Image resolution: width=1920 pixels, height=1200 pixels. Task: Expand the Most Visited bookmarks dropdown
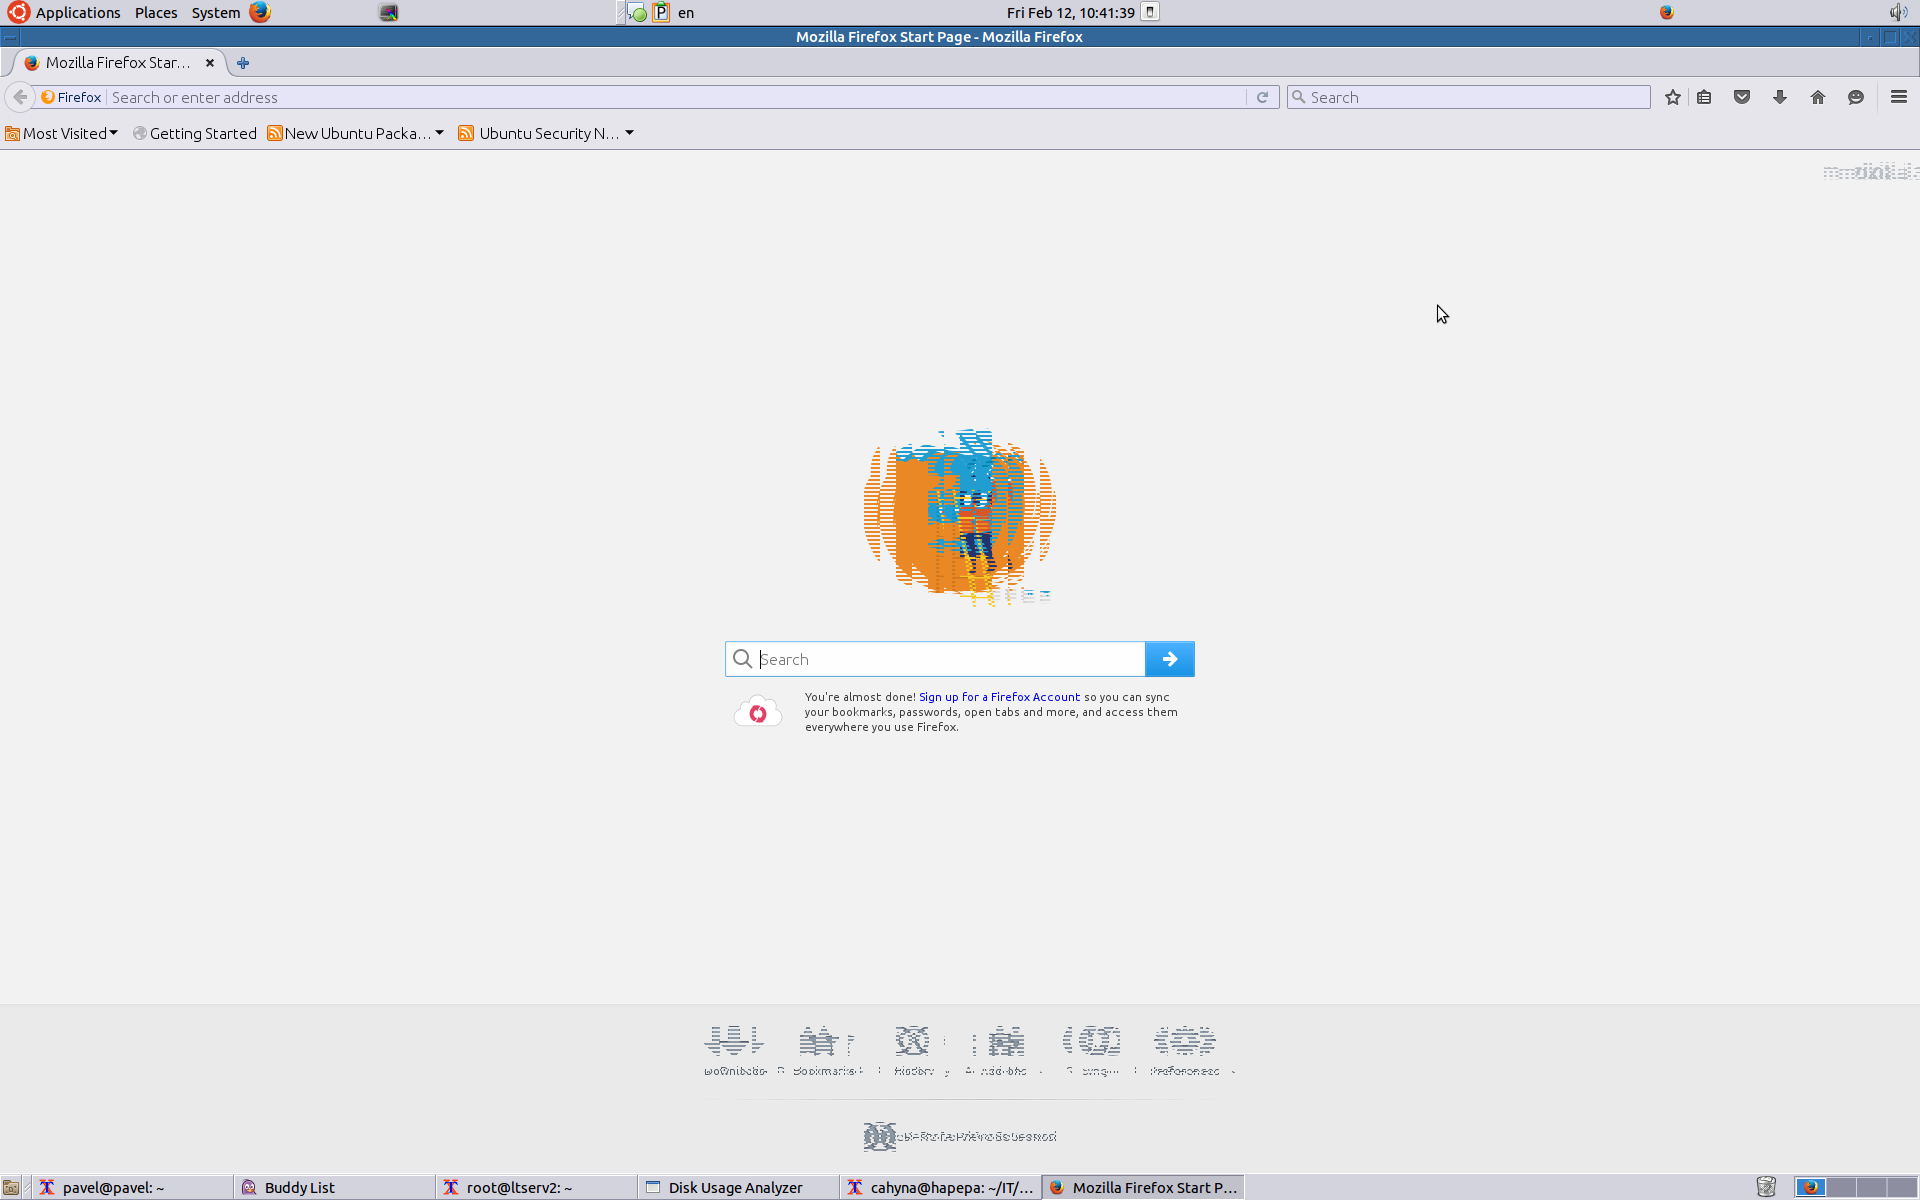[62, 133]
